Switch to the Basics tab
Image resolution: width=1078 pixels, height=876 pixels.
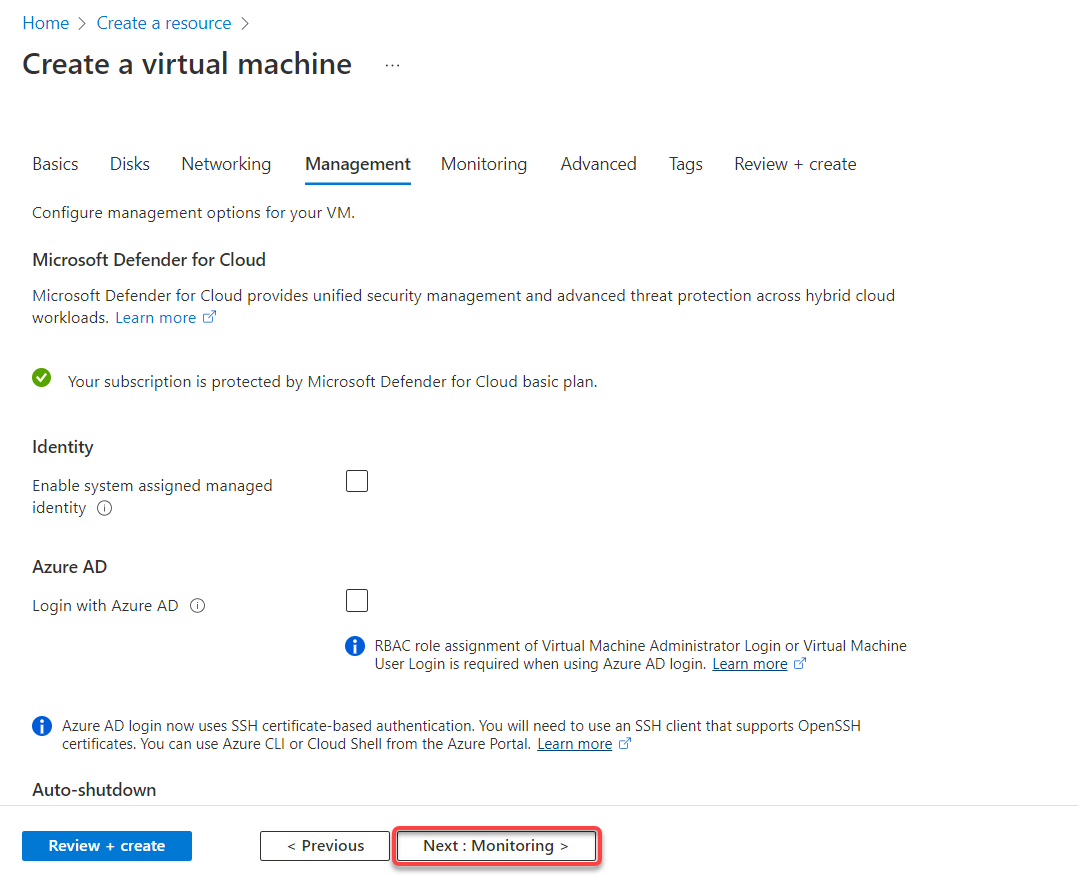click(55, 164)
